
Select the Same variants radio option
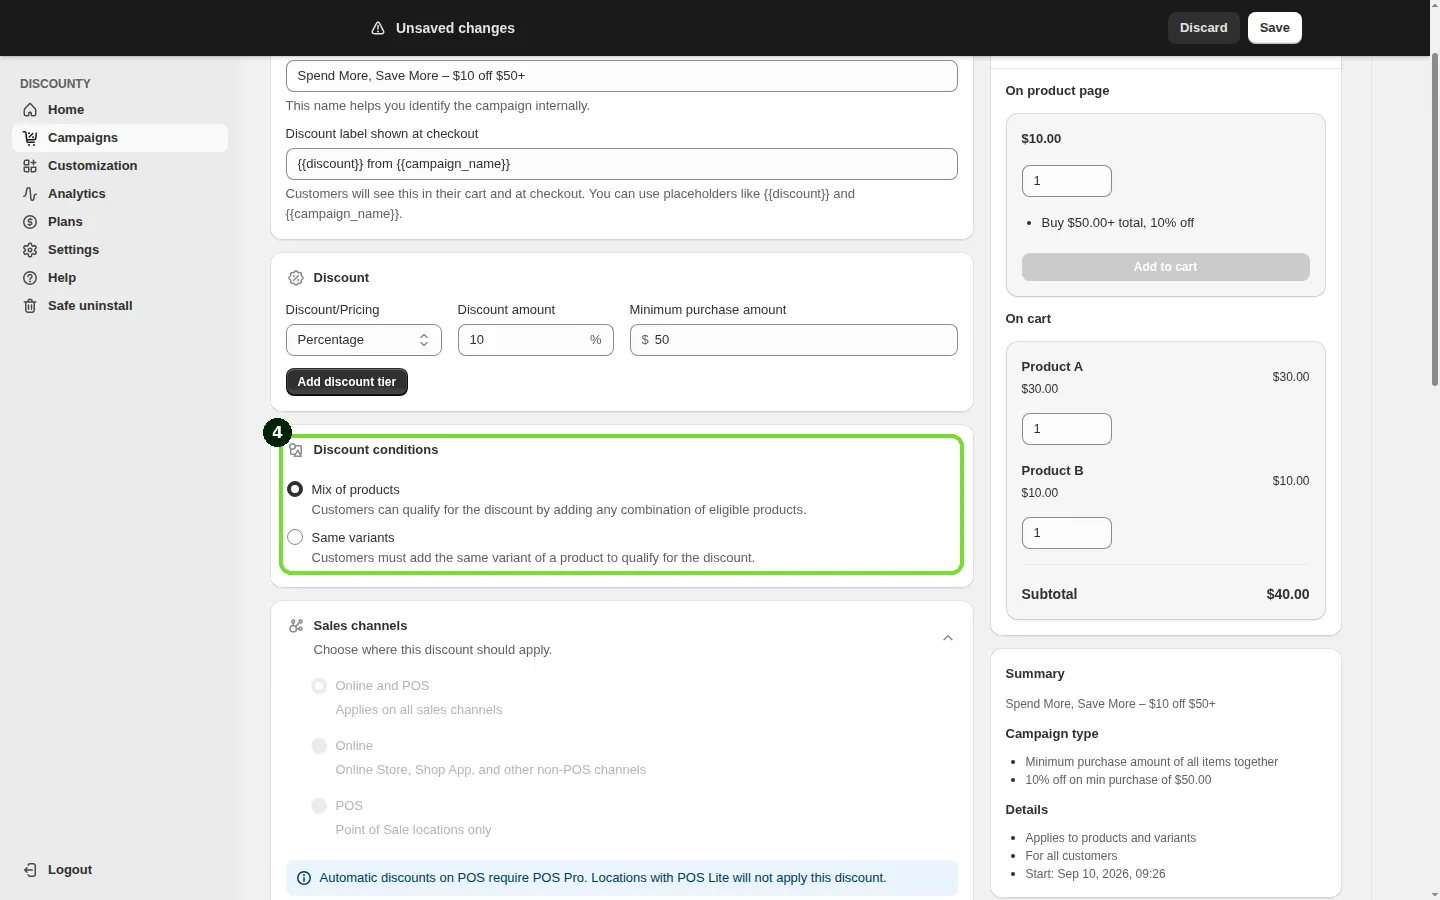295,537
